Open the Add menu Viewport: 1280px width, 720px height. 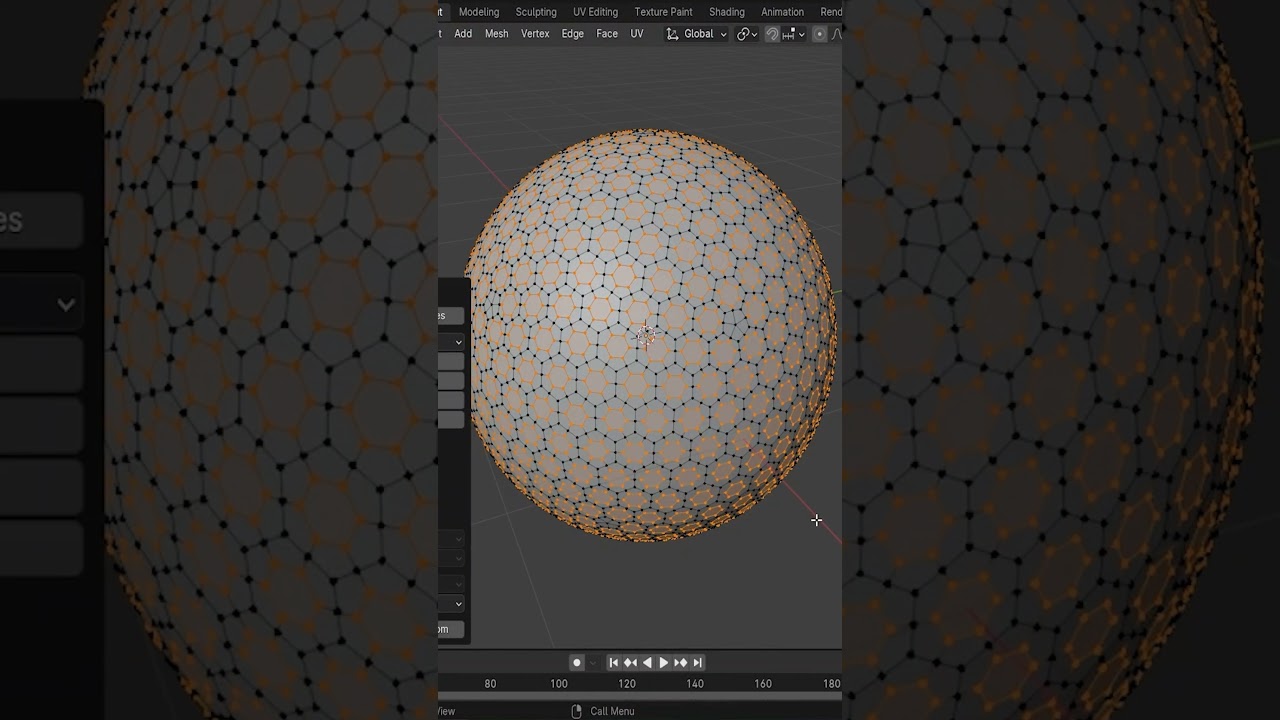(463, 34)
